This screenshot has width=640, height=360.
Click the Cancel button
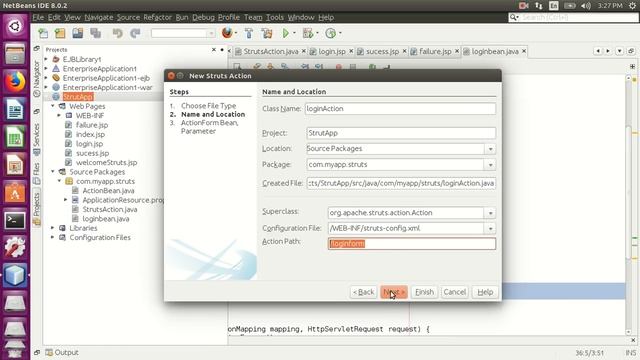(454, 292)
